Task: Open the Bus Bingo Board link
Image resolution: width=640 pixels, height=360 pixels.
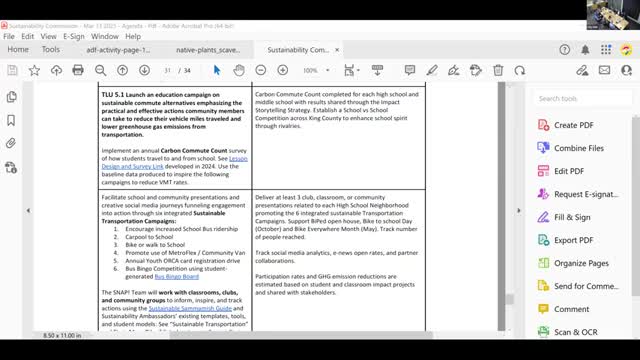Action: pos(177,276)
